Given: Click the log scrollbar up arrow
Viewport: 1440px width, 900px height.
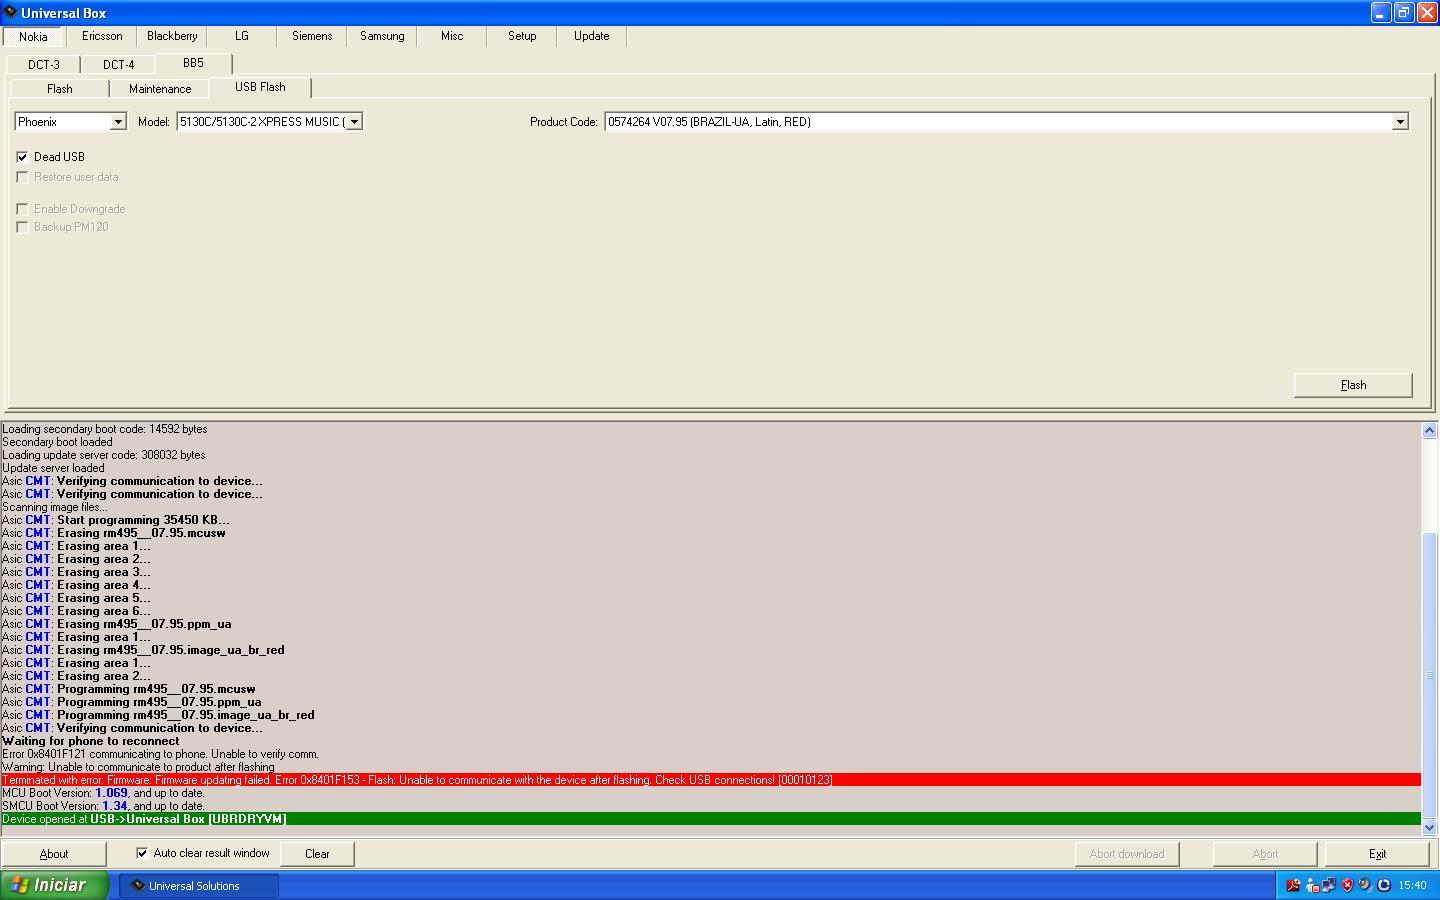Looking at the screenshot, I should coord(1429,431).
